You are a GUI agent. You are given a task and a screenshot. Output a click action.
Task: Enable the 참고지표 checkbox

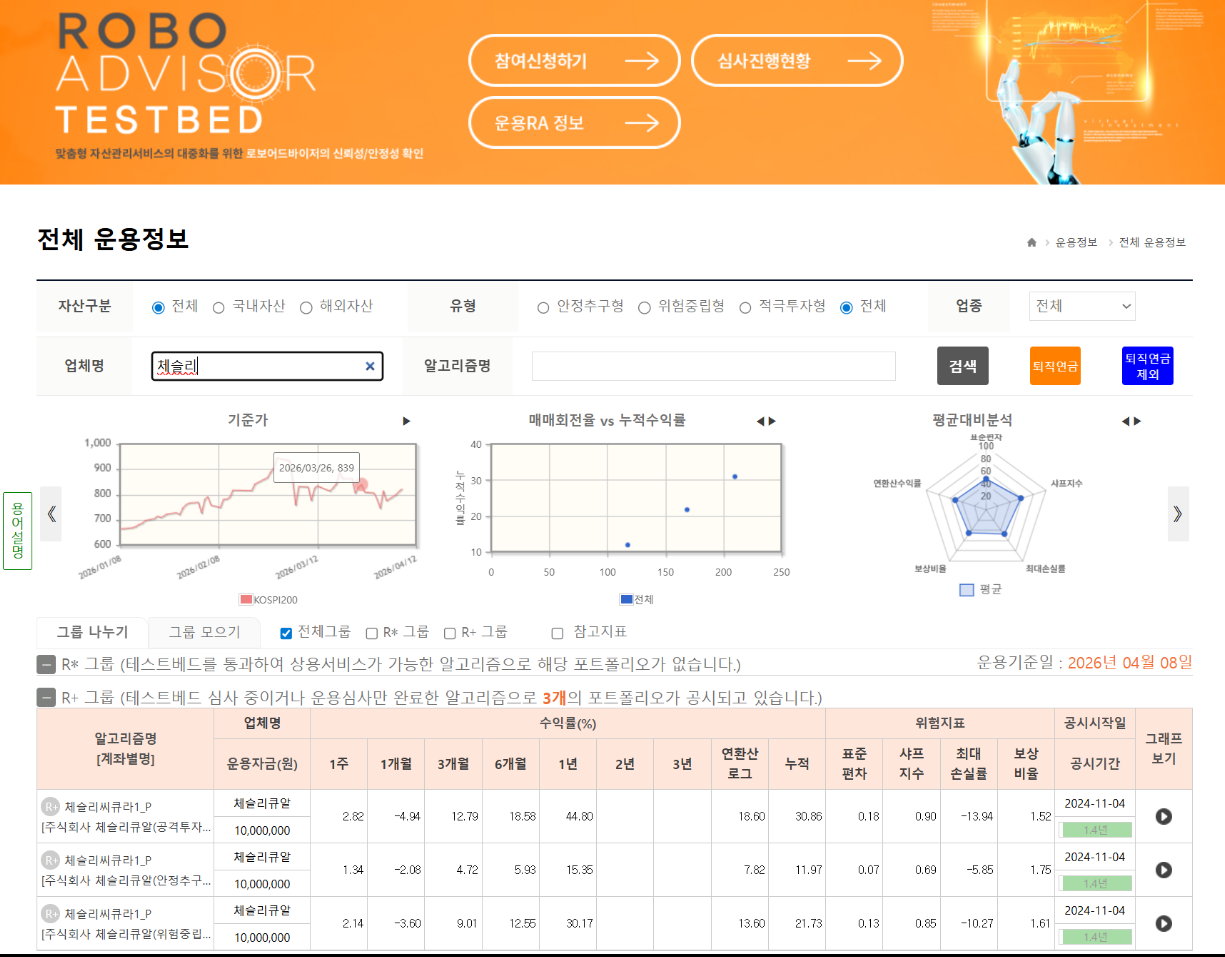click(x=558, y=633)
